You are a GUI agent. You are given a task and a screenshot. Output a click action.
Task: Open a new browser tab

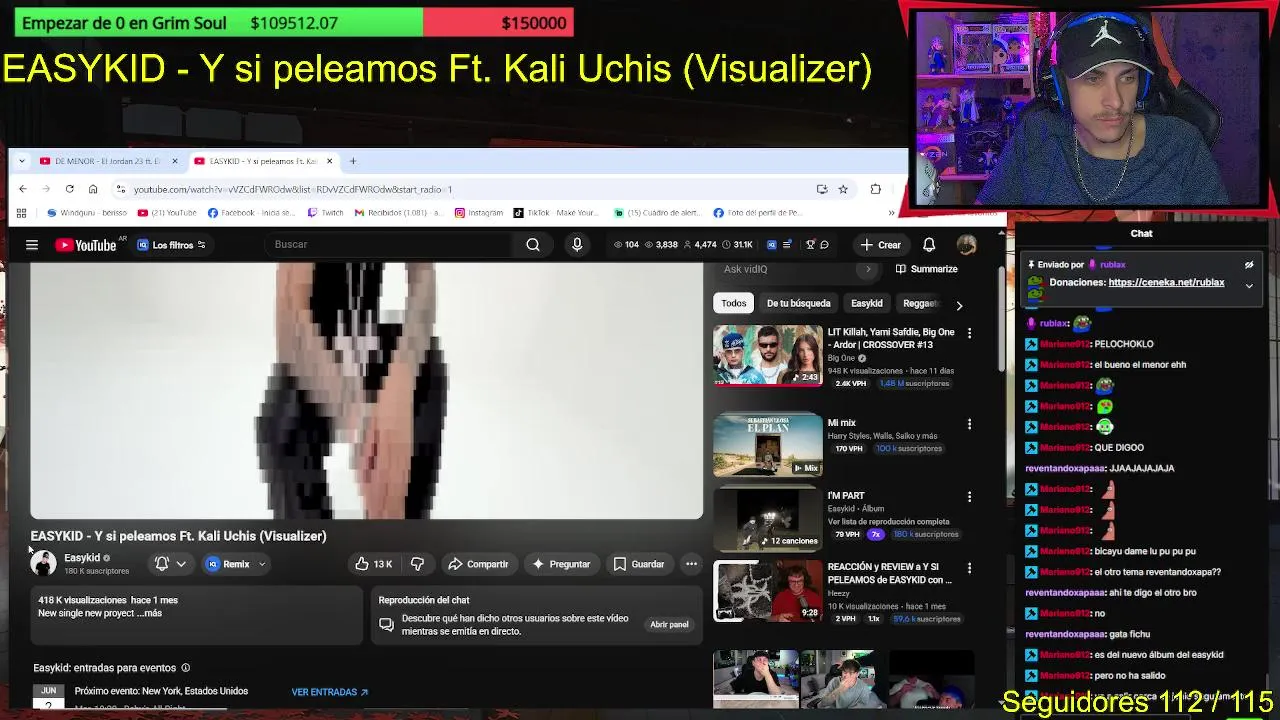pyautogui.click(x=352, y=161)
